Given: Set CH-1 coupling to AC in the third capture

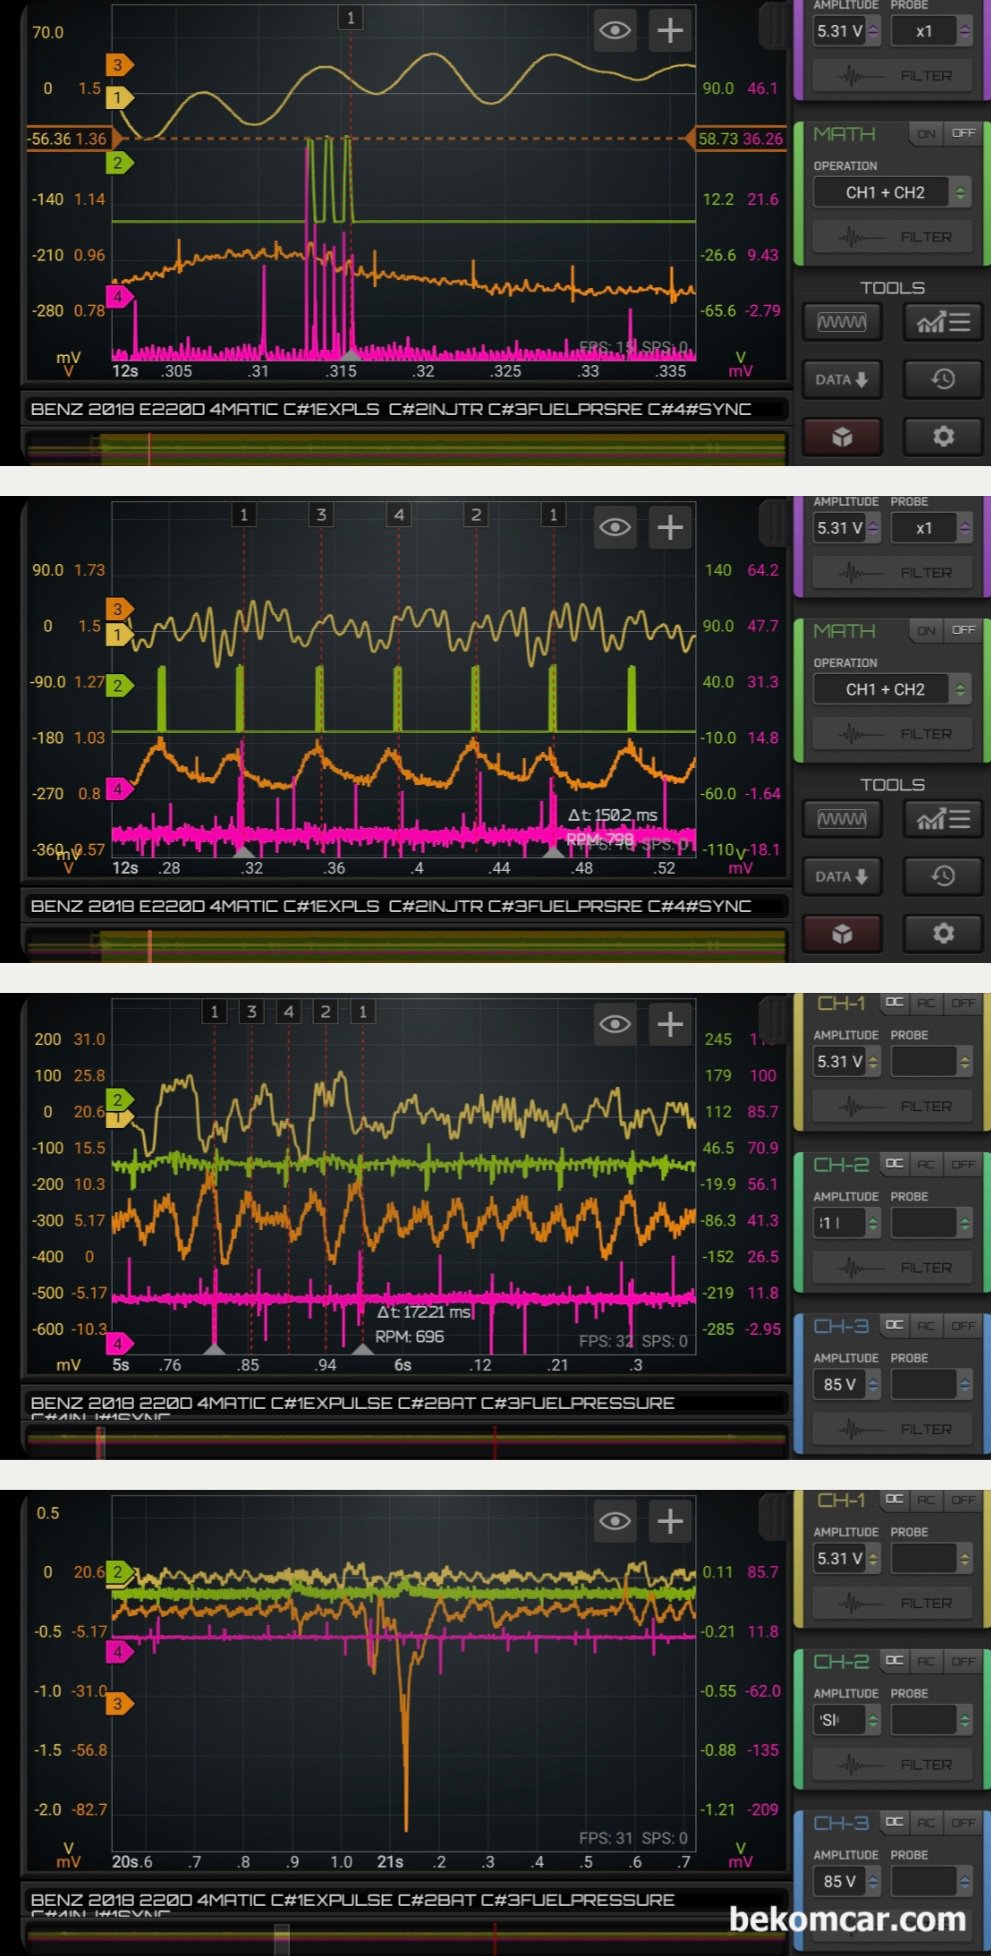Looking at the screenshot, I should [926, 1002].
